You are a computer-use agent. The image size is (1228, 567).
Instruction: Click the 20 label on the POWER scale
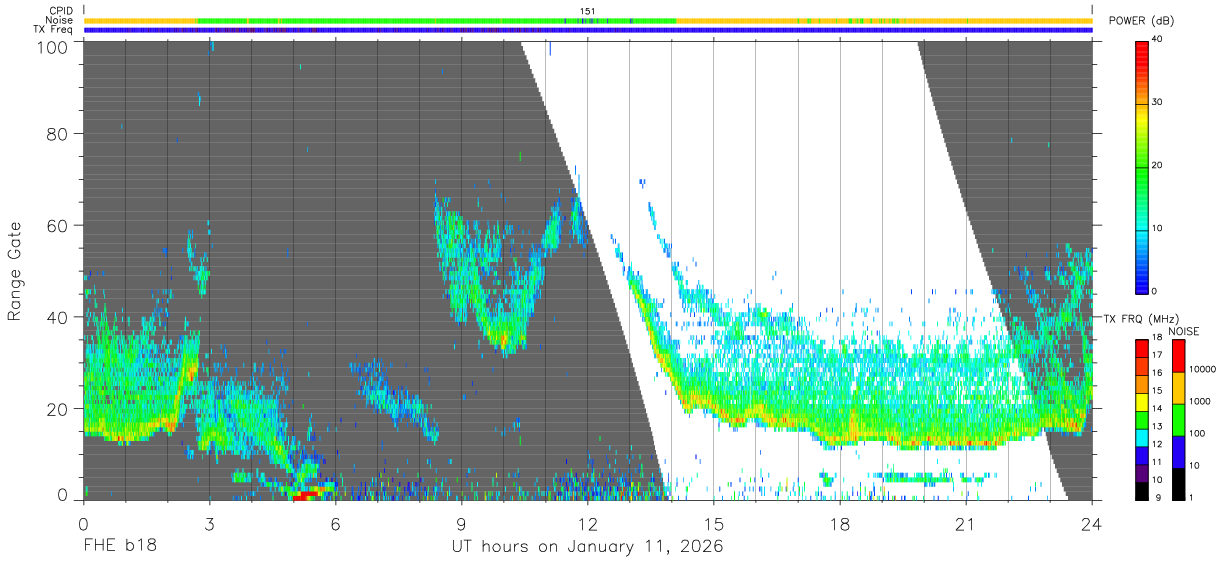pyautogui.click(x=1157, y=166)
